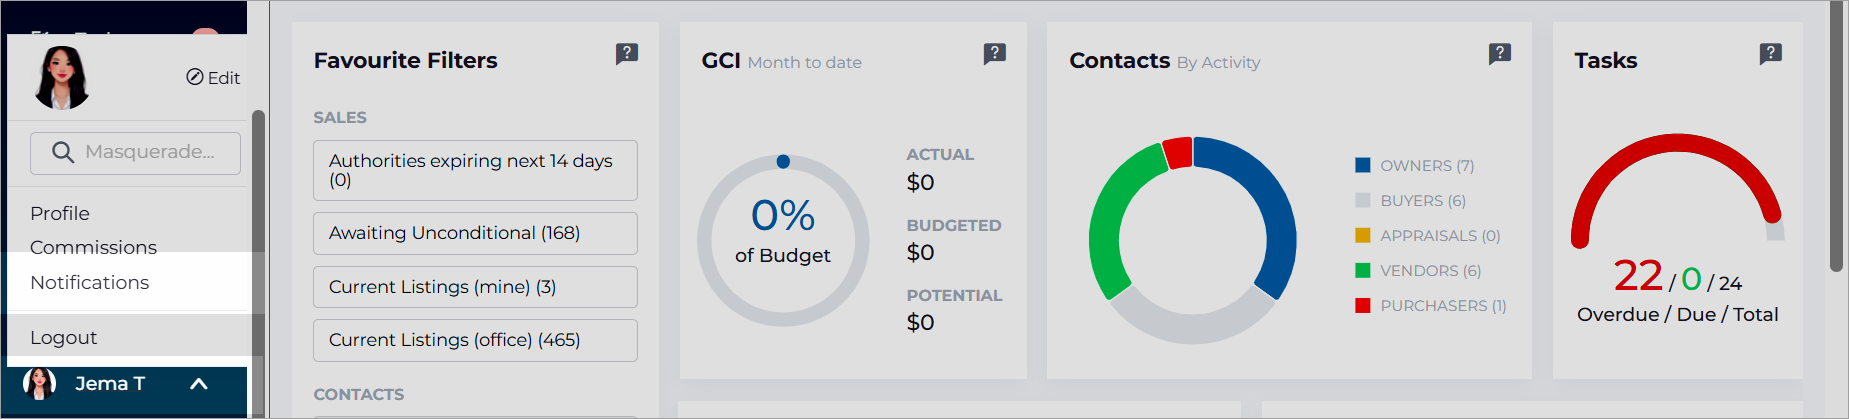Open Awaiting Unconditional (168) filter
The width and height of the screenshot is (1849, 419).
click(x=475, y=233)
